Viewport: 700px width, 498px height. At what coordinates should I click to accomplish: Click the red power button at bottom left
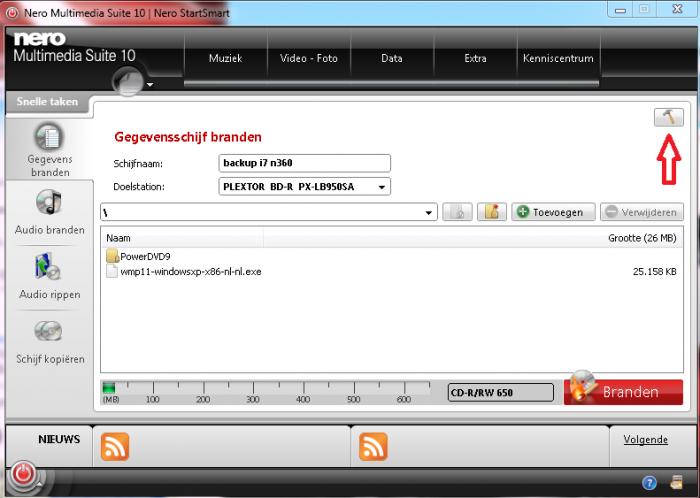tap(23, 475)
